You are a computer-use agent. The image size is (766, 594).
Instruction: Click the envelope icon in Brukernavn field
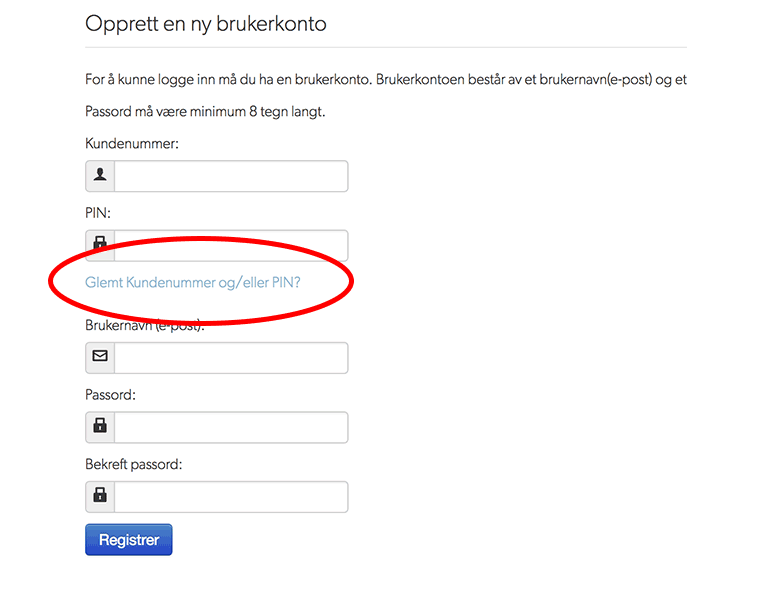100,356
